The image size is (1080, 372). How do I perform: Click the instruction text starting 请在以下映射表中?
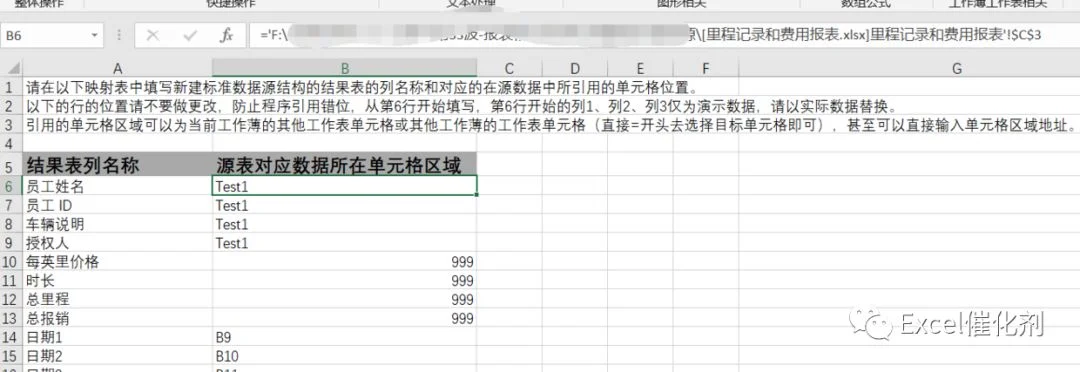(x=362, y=87)
